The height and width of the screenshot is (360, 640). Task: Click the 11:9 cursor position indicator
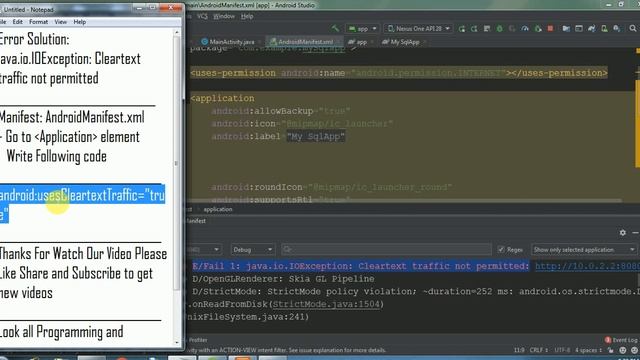[519, 350]
